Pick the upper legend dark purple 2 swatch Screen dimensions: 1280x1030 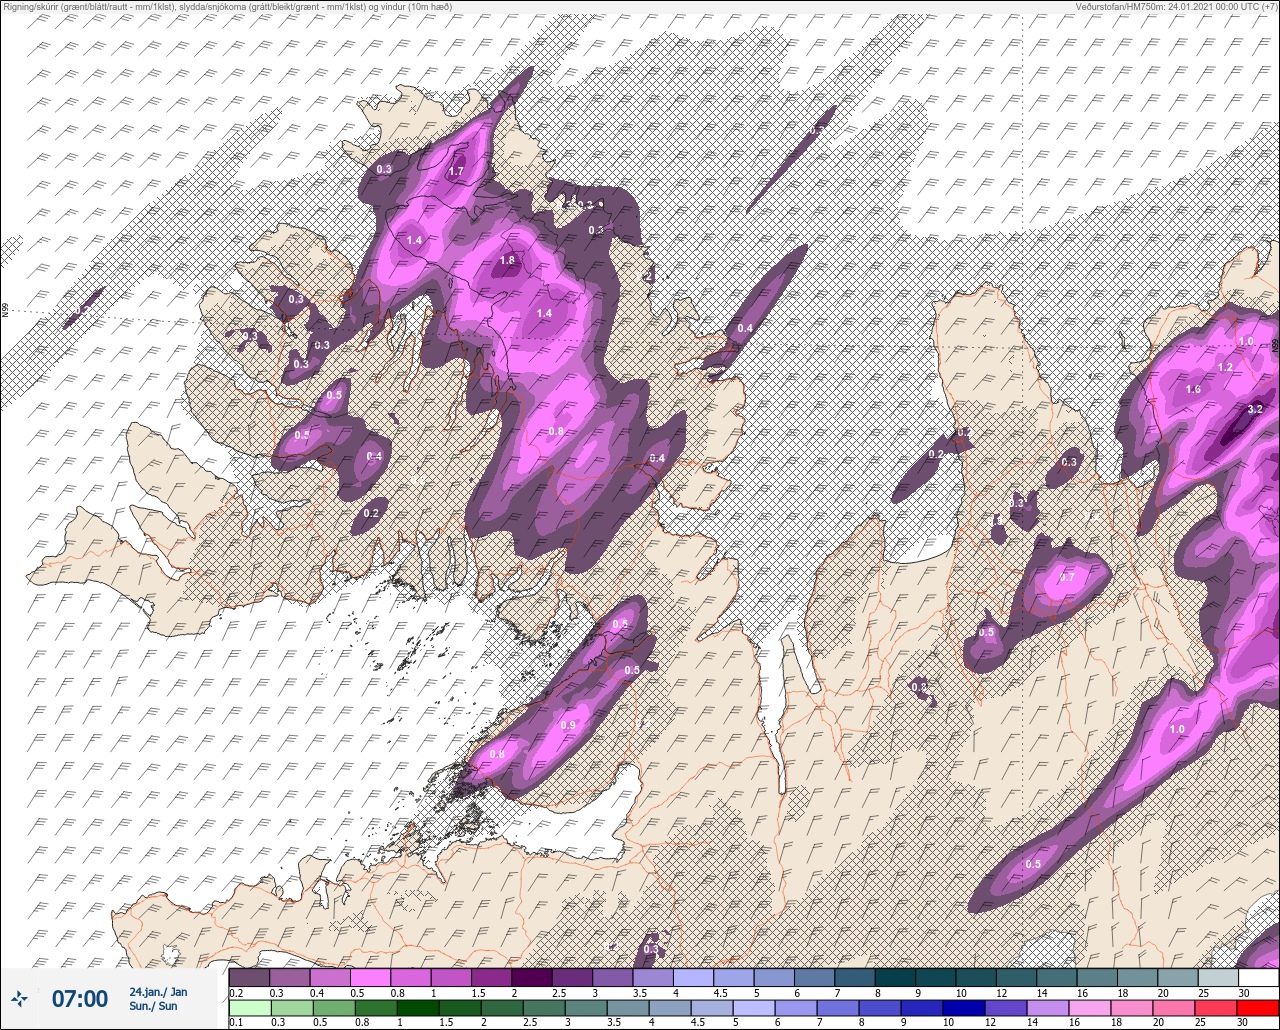(x=532, y=977)
